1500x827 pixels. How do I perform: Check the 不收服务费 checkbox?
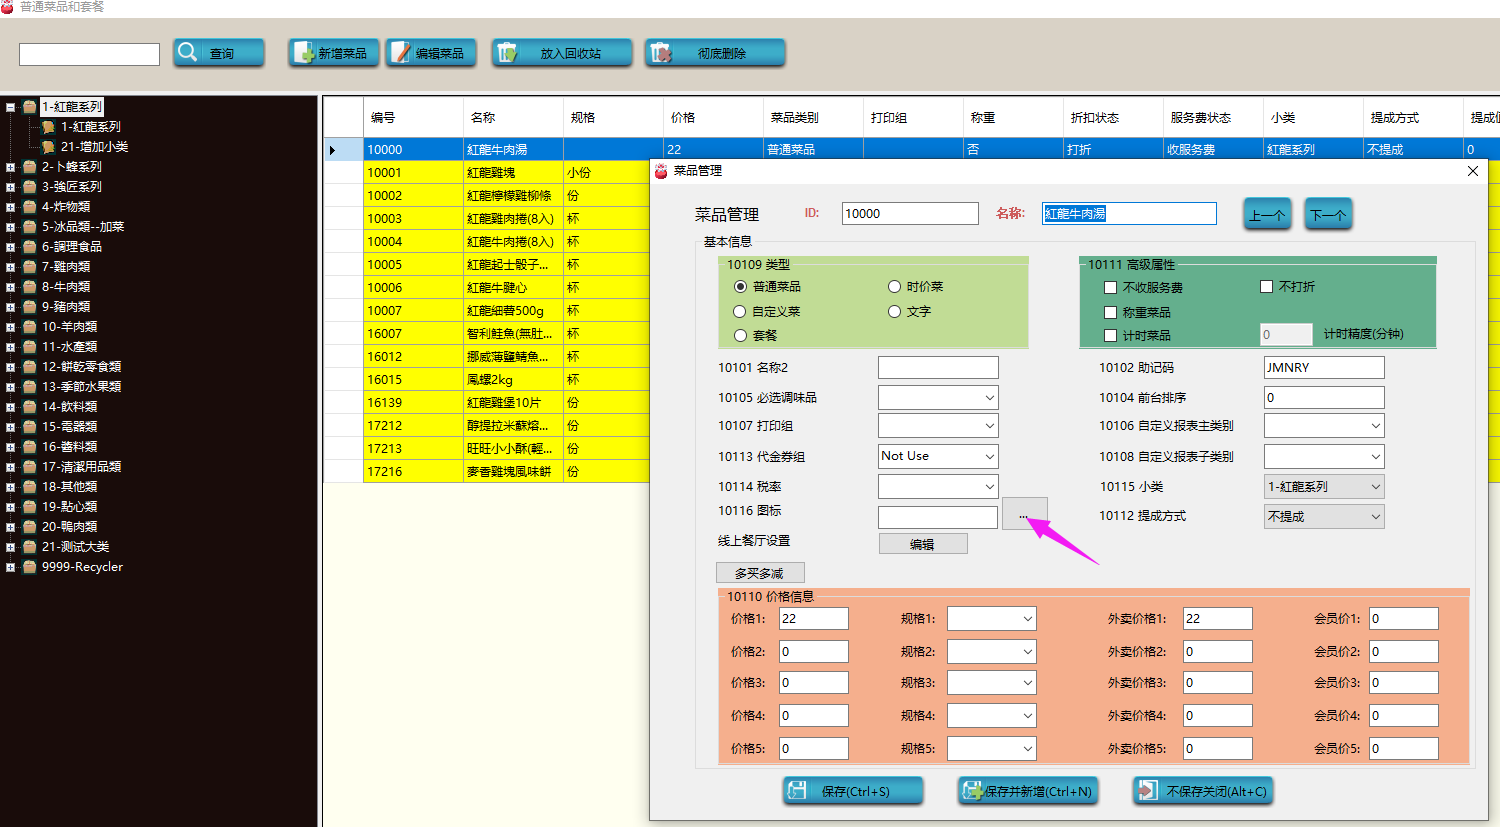(x=1110, y=287)
